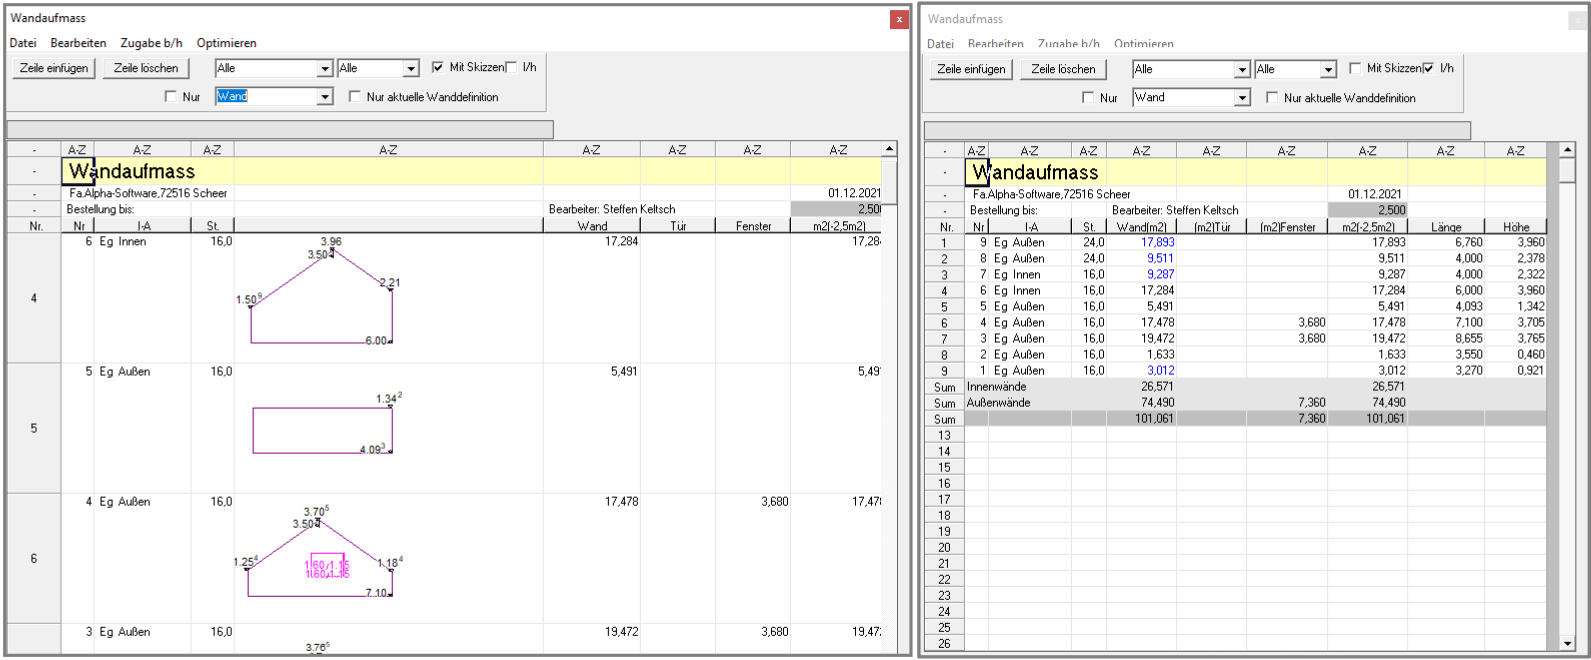Click the date 01.12.2021 in the sketch-view window

855,193
